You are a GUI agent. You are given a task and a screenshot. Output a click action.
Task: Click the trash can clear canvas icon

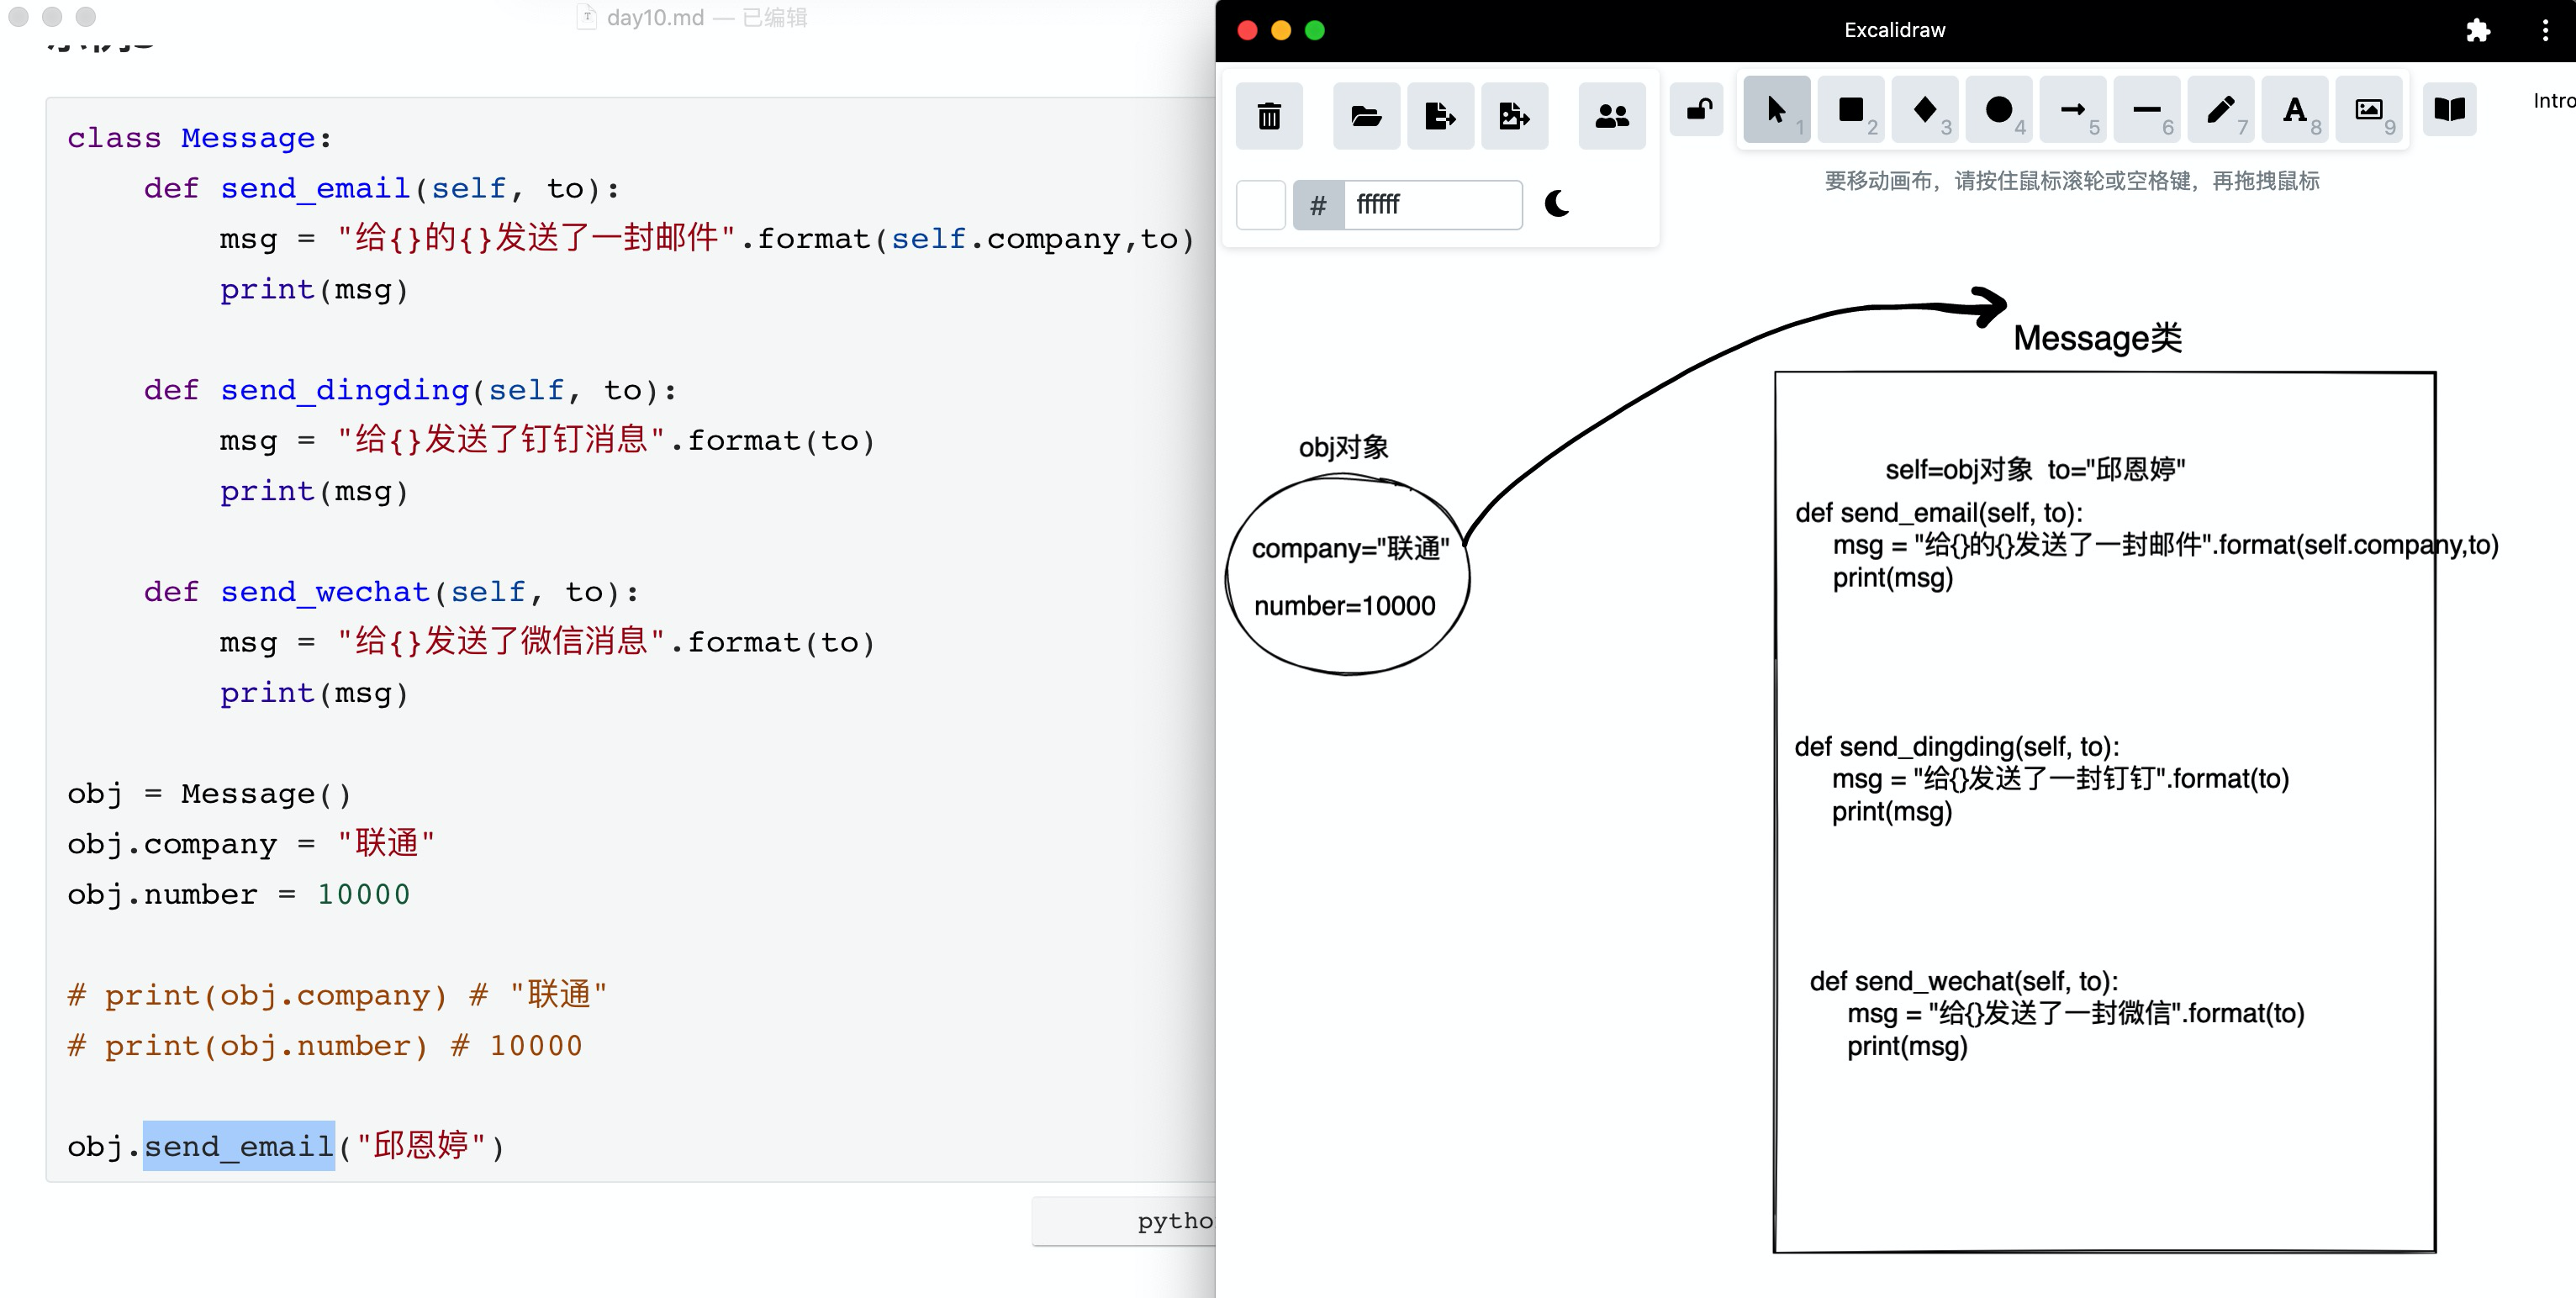click(x=1268, y=116)
